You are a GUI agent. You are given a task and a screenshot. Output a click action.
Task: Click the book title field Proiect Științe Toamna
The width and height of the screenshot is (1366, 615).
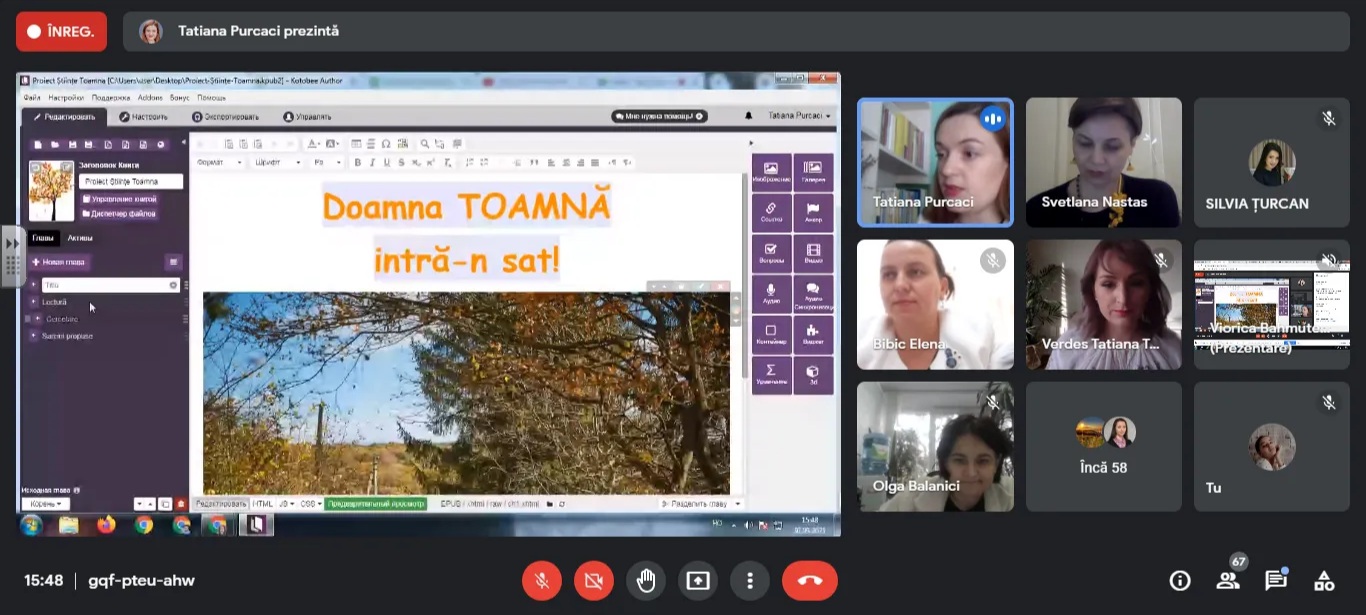pos(130,182)
